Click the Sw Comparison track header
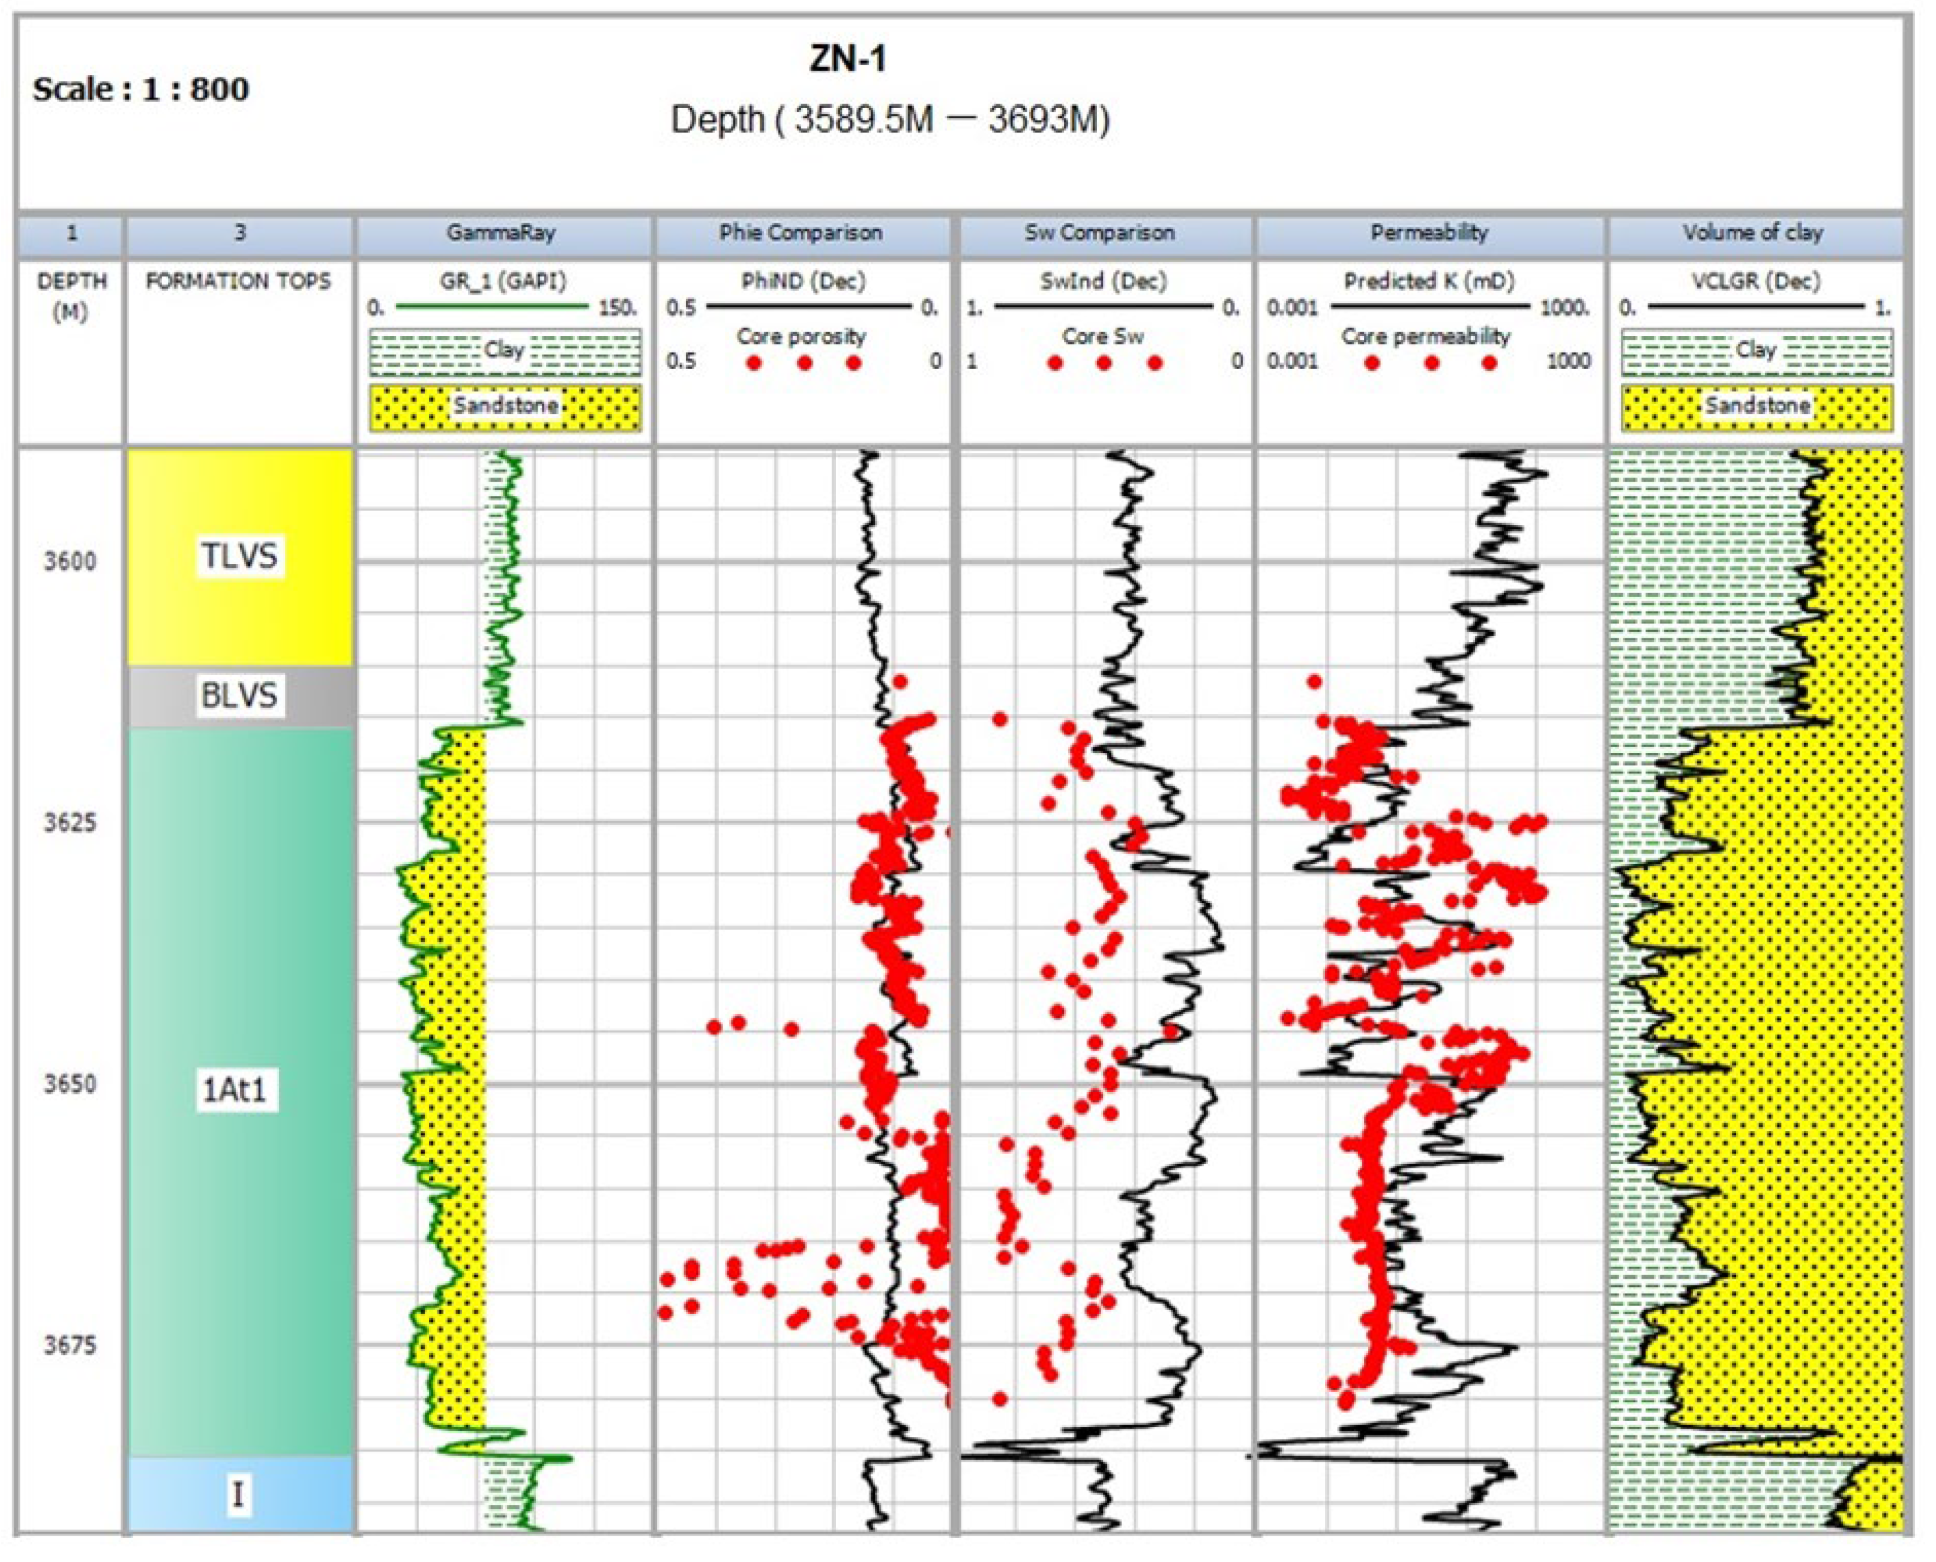Screen dimensions: 1936x1562 (x=1098, y=234)
